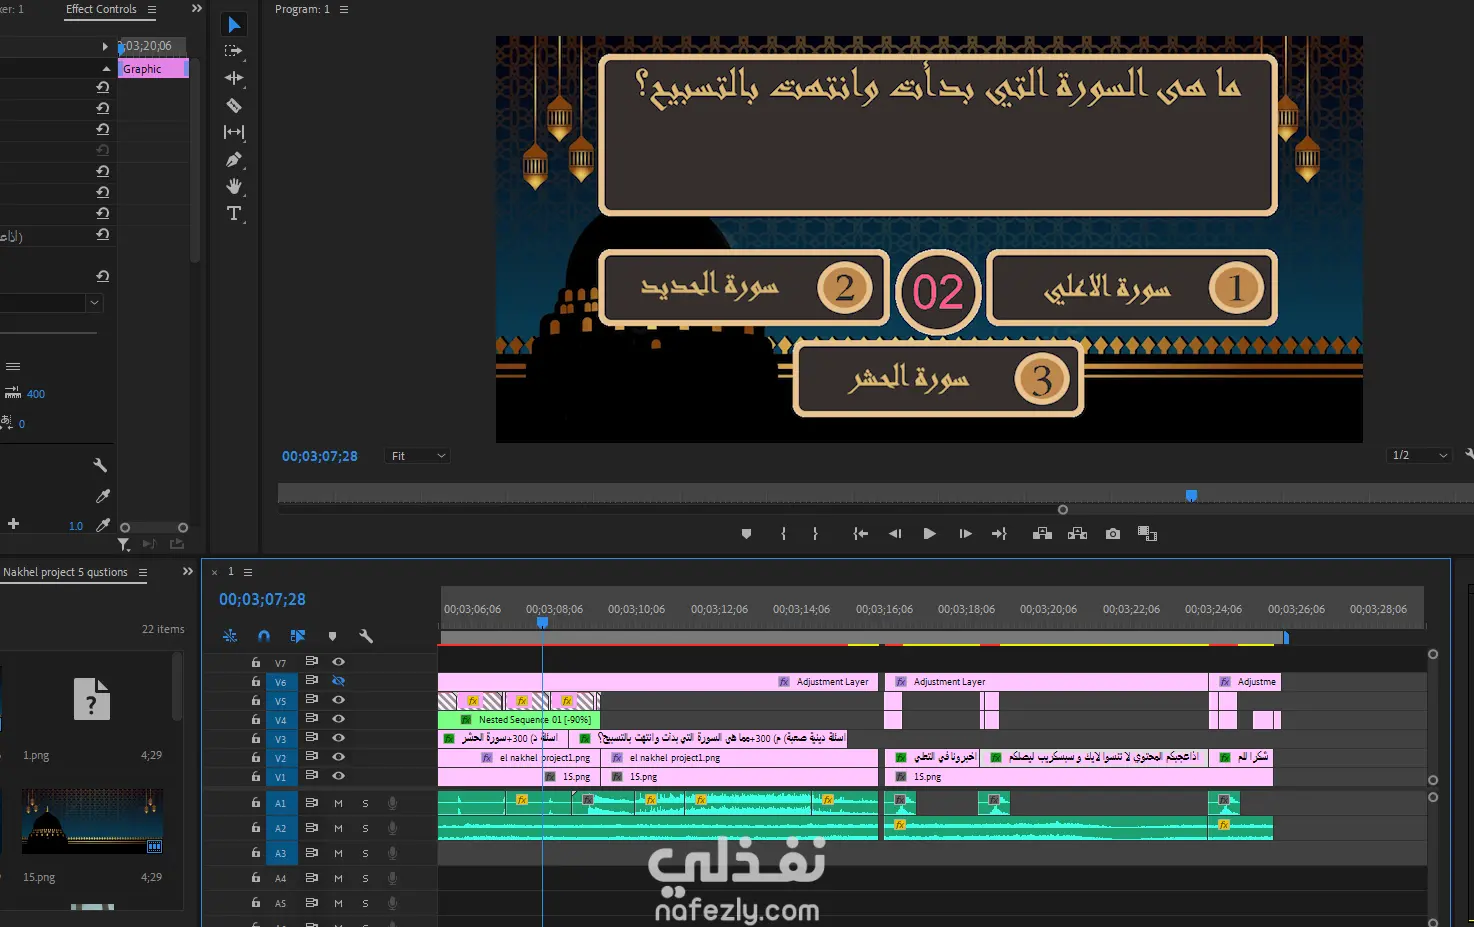Open Program monitor settings wrench
1474x927 pixels.
(x=1469, y=454)
